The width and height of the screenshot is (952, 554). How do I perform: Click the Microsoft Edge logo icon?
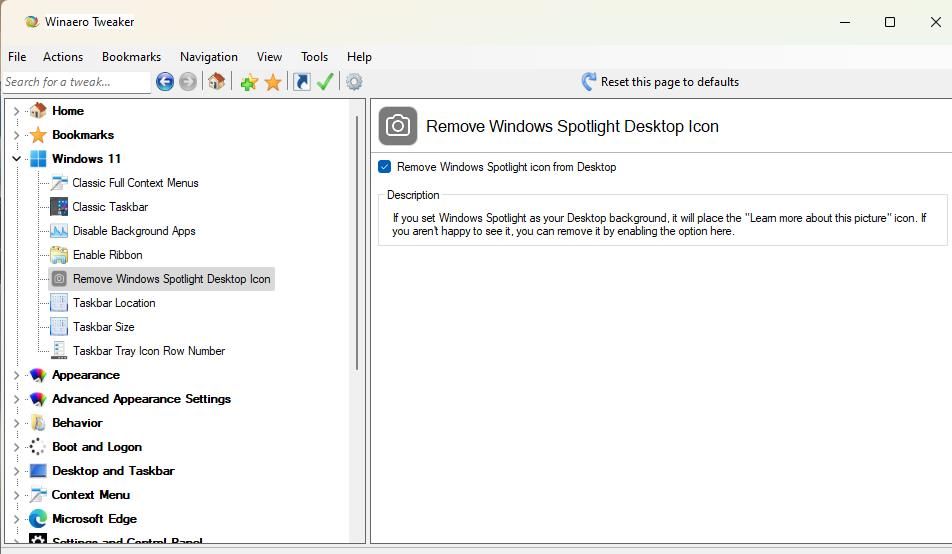[38, 519]
